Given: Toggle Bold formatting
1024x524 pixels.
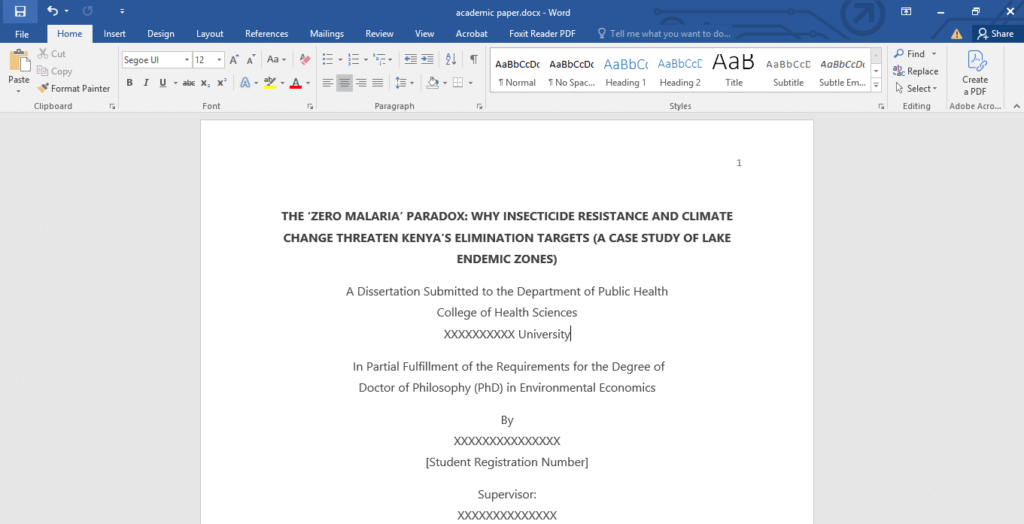Looking at the screenshot, I should click(x=130, y=83).
